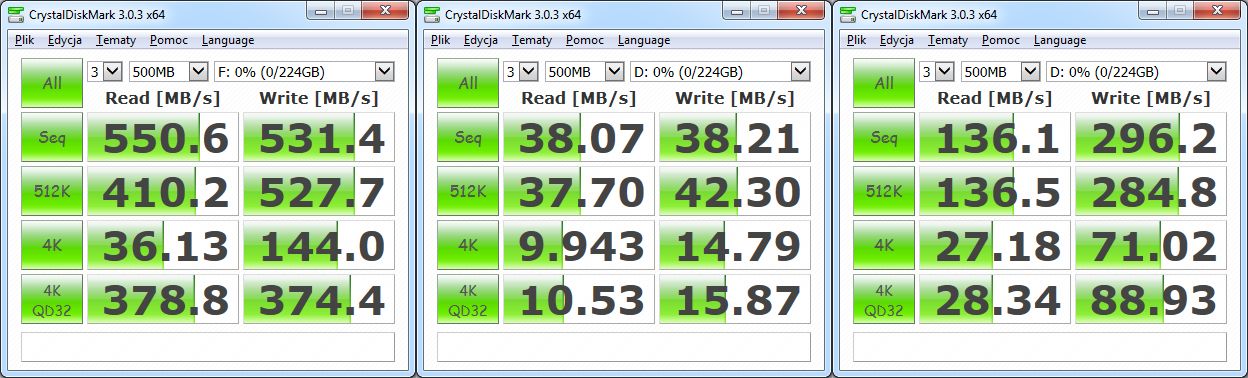Select the 42.30 512K write result
The width and height of the screenshot is (1248, 378).
pos(735,191)
